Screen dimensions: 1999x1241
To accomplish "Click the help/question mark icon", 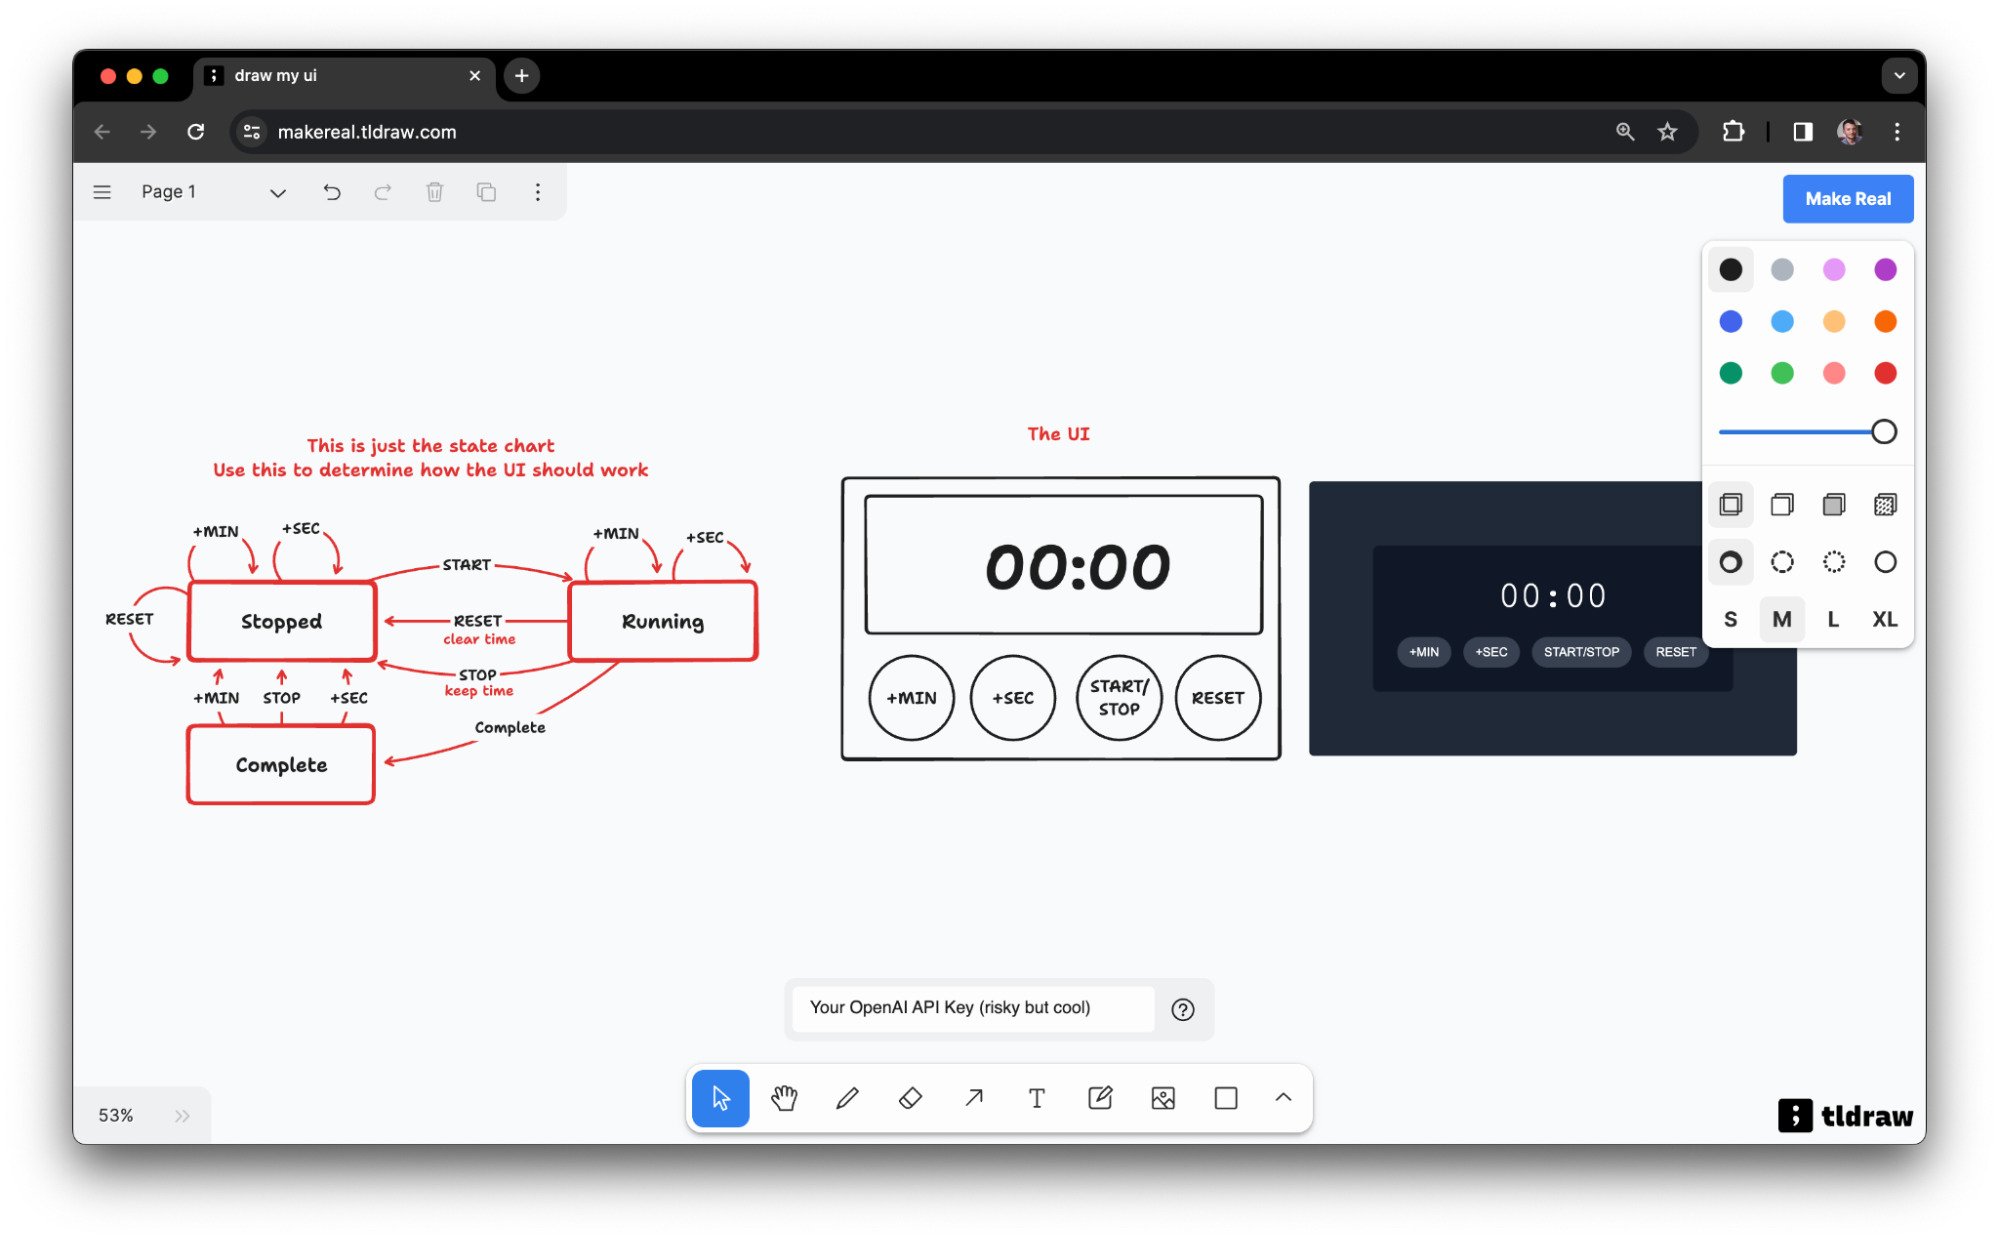I will point(1183,1008).
